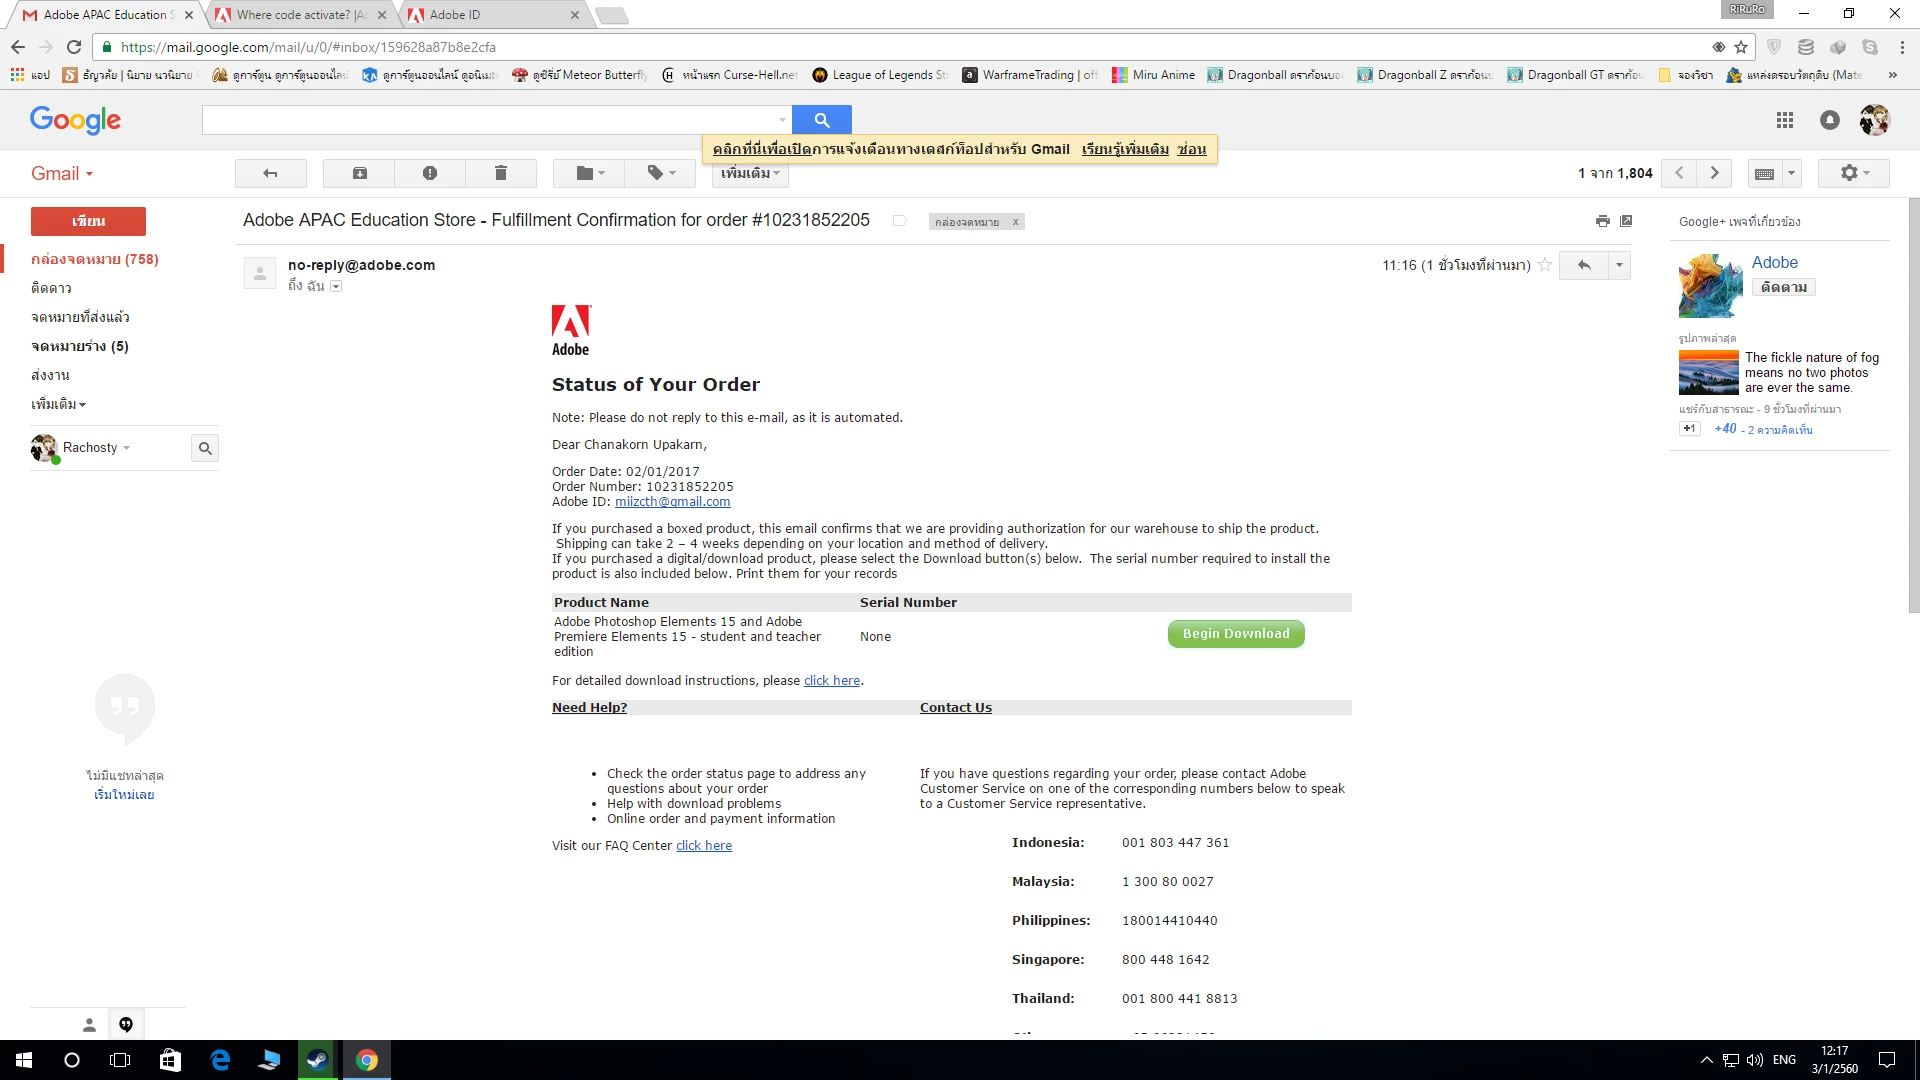
Task: Expand the Gmail dropdown menu
Action: pyautogui.click(x=62, y=174)
